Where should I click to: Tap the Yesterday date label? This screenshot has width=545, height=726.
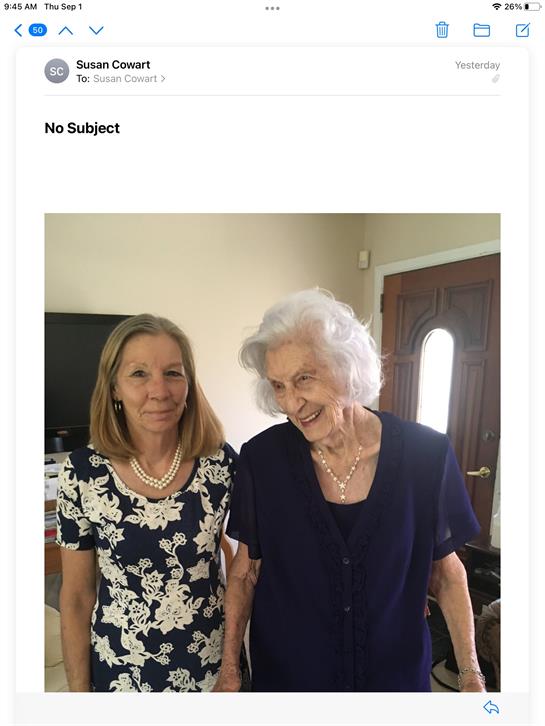(477, 65)
